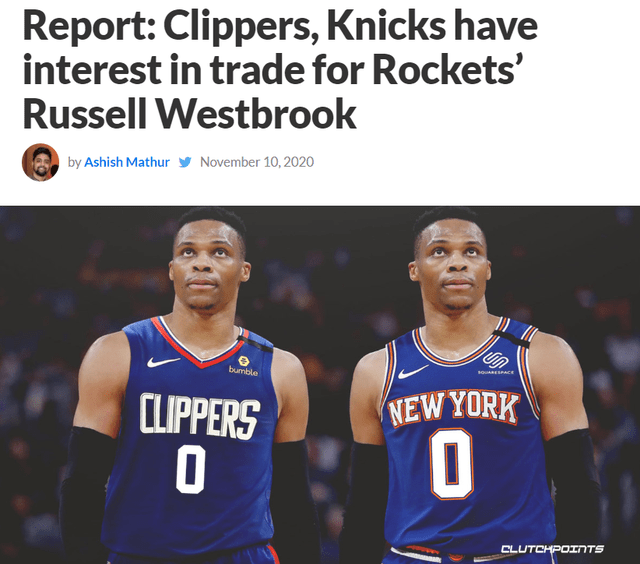Screen dimensions: 640x564
Task: Click the word "Report:" in headline
Action: pos(89,27)
